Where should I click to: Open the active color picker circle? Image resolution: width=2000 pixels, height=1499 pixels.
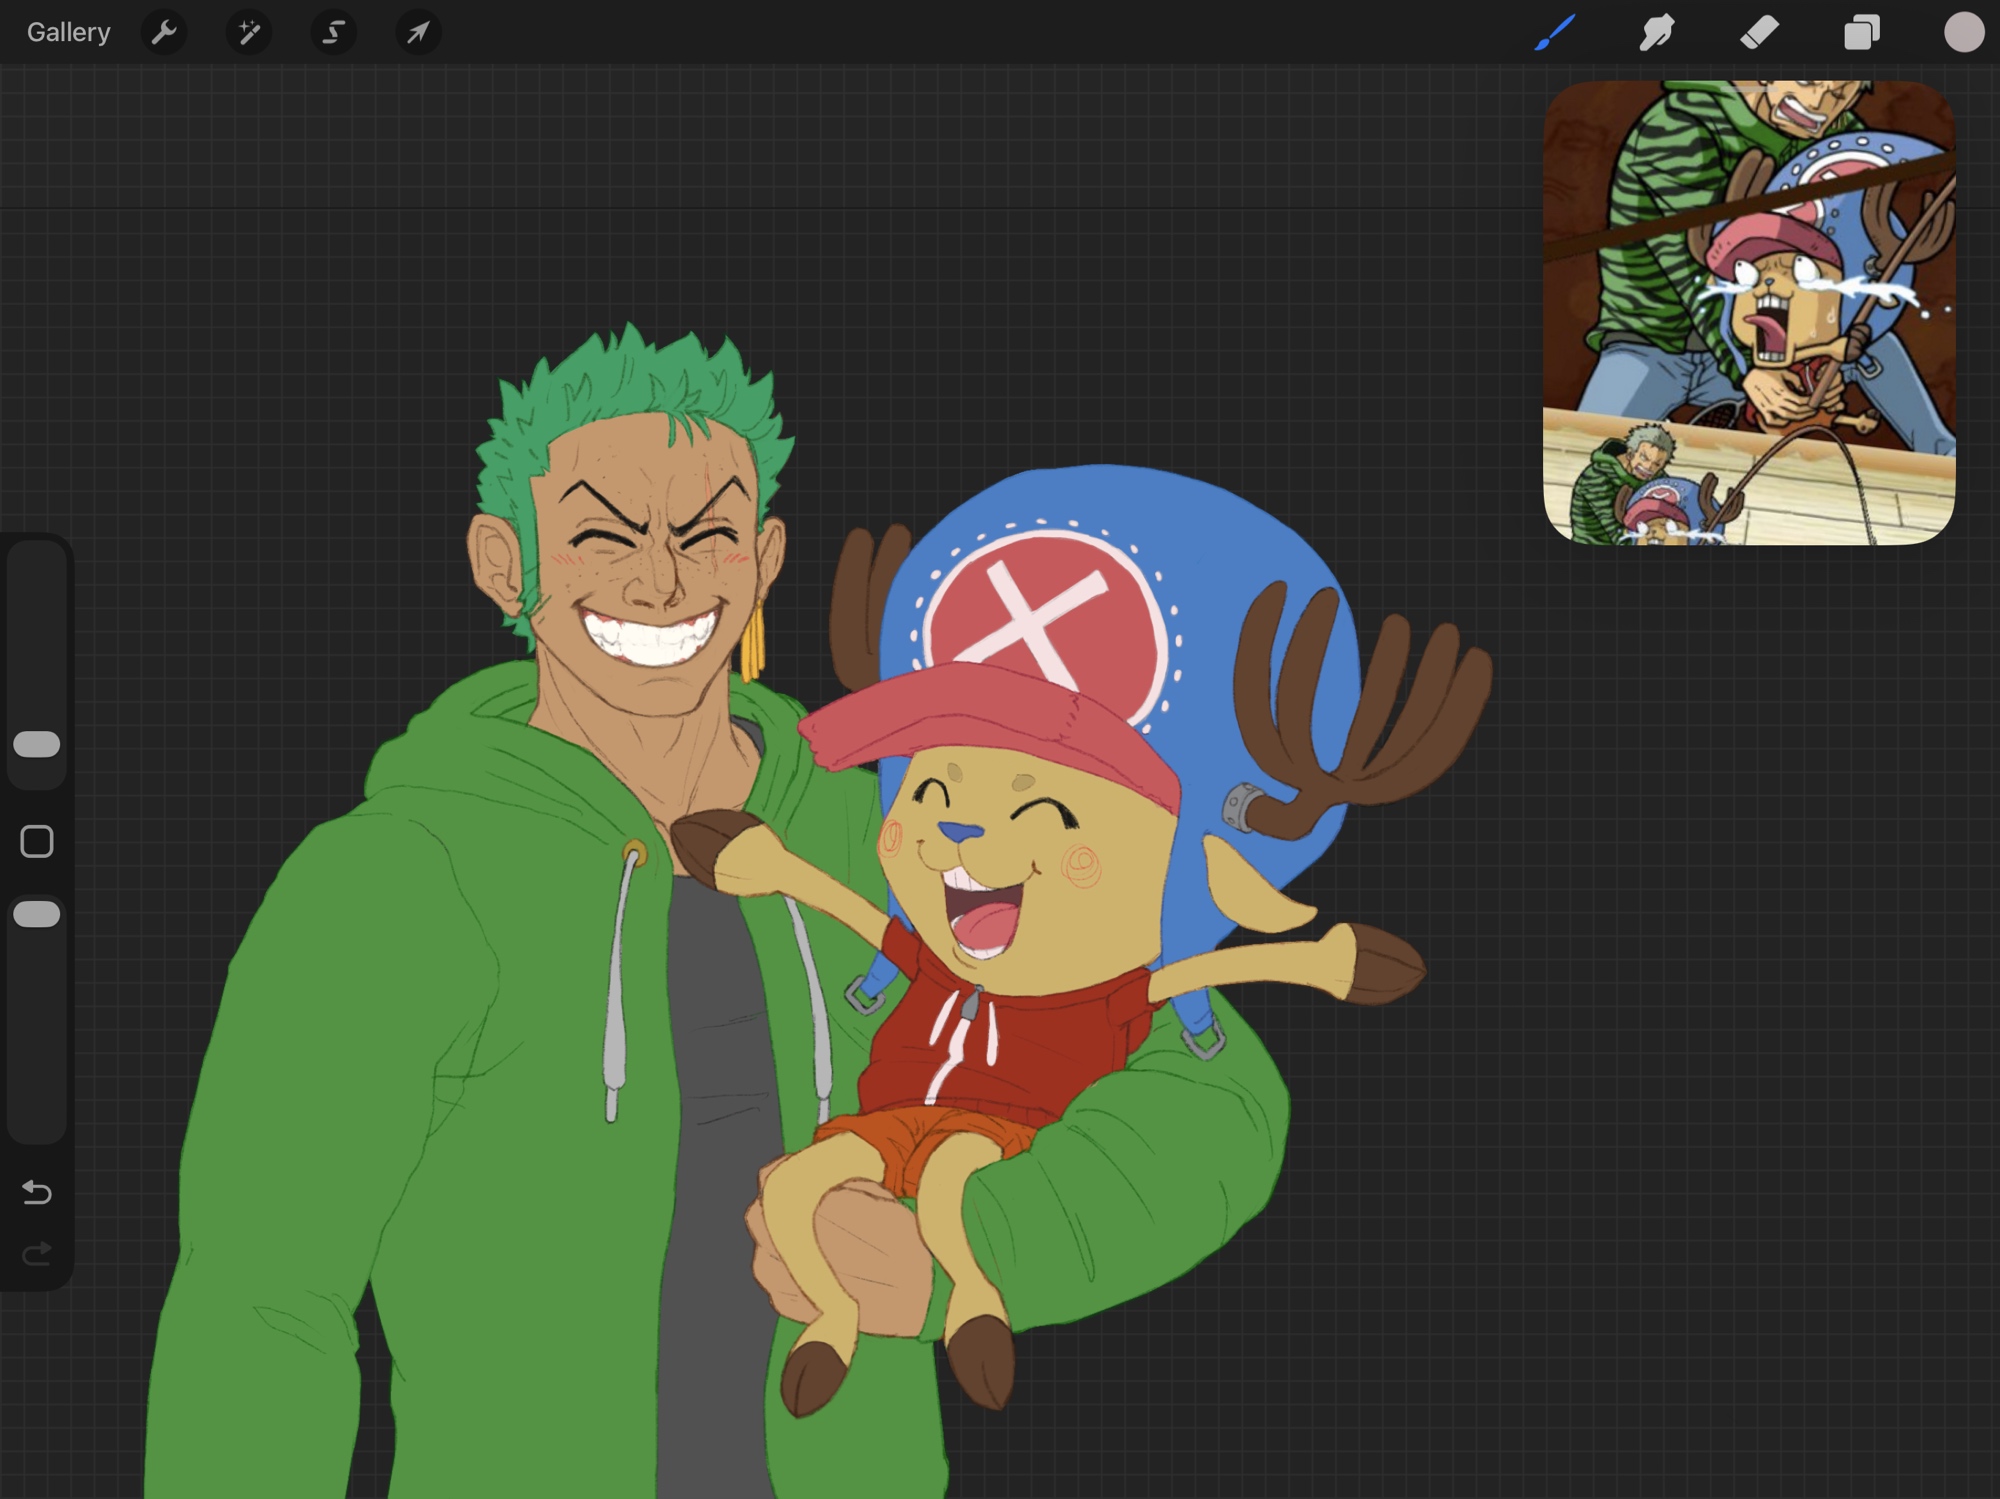click(x=1963, y=33)
